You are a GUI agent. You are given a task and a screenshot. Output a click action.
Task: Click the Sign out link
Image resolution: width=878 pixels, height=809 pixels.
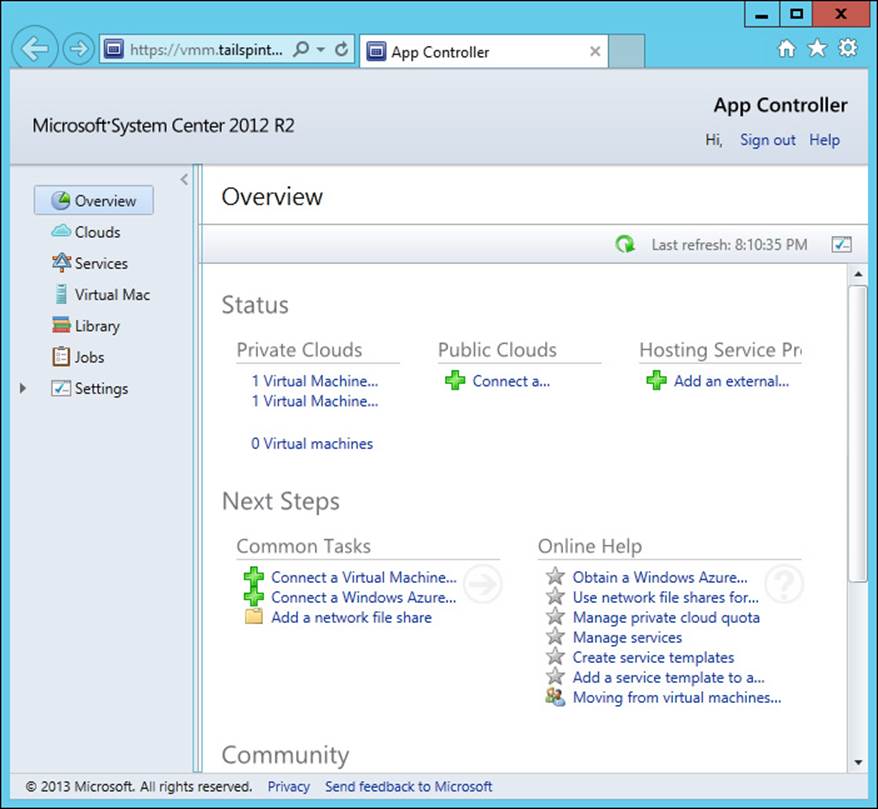click(767, 140)
